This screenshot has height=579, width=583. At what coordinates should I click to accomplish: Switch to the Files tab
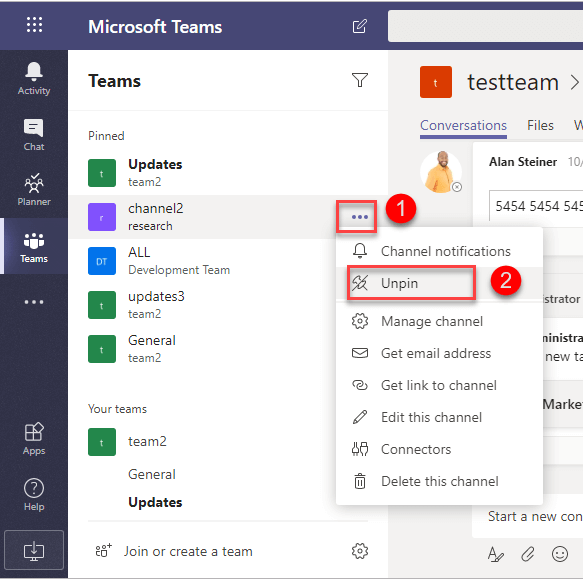tap(540, 125)
